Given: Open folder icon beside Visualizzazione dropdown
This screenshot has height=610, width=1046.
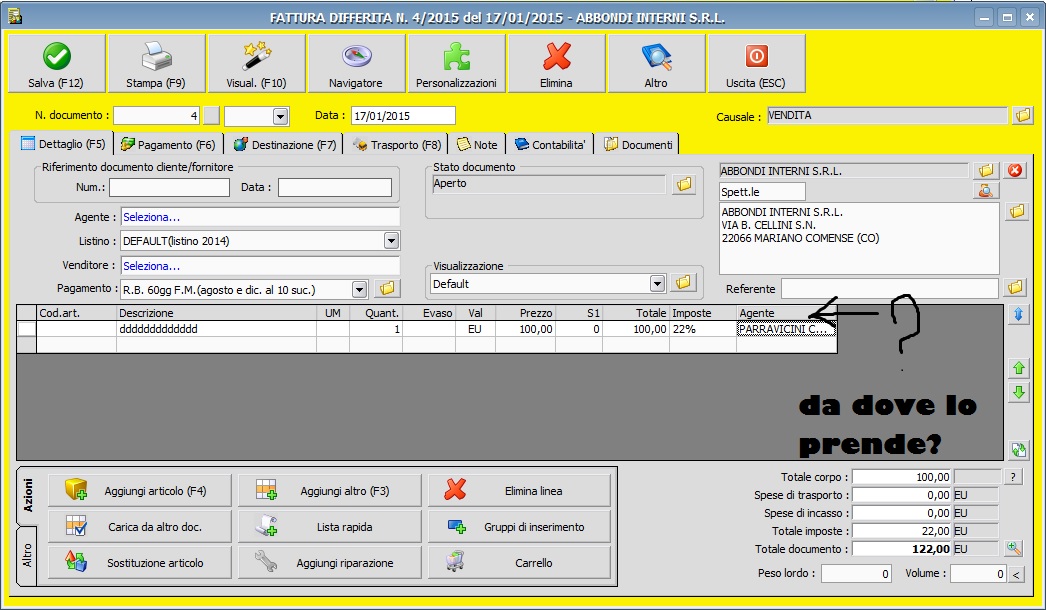Looking at the screenshot, I should coord(683,282).
